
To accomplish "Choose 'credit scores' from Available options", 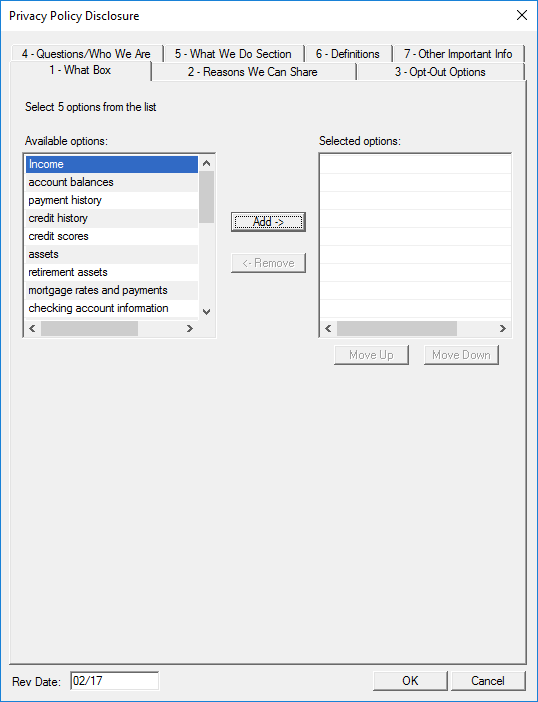I will [112, 236].
